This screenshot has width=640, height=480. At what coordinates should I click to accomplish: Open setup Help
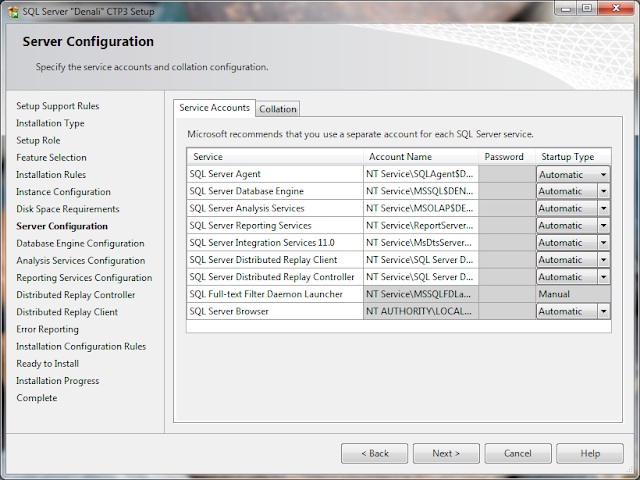point(590,453)
